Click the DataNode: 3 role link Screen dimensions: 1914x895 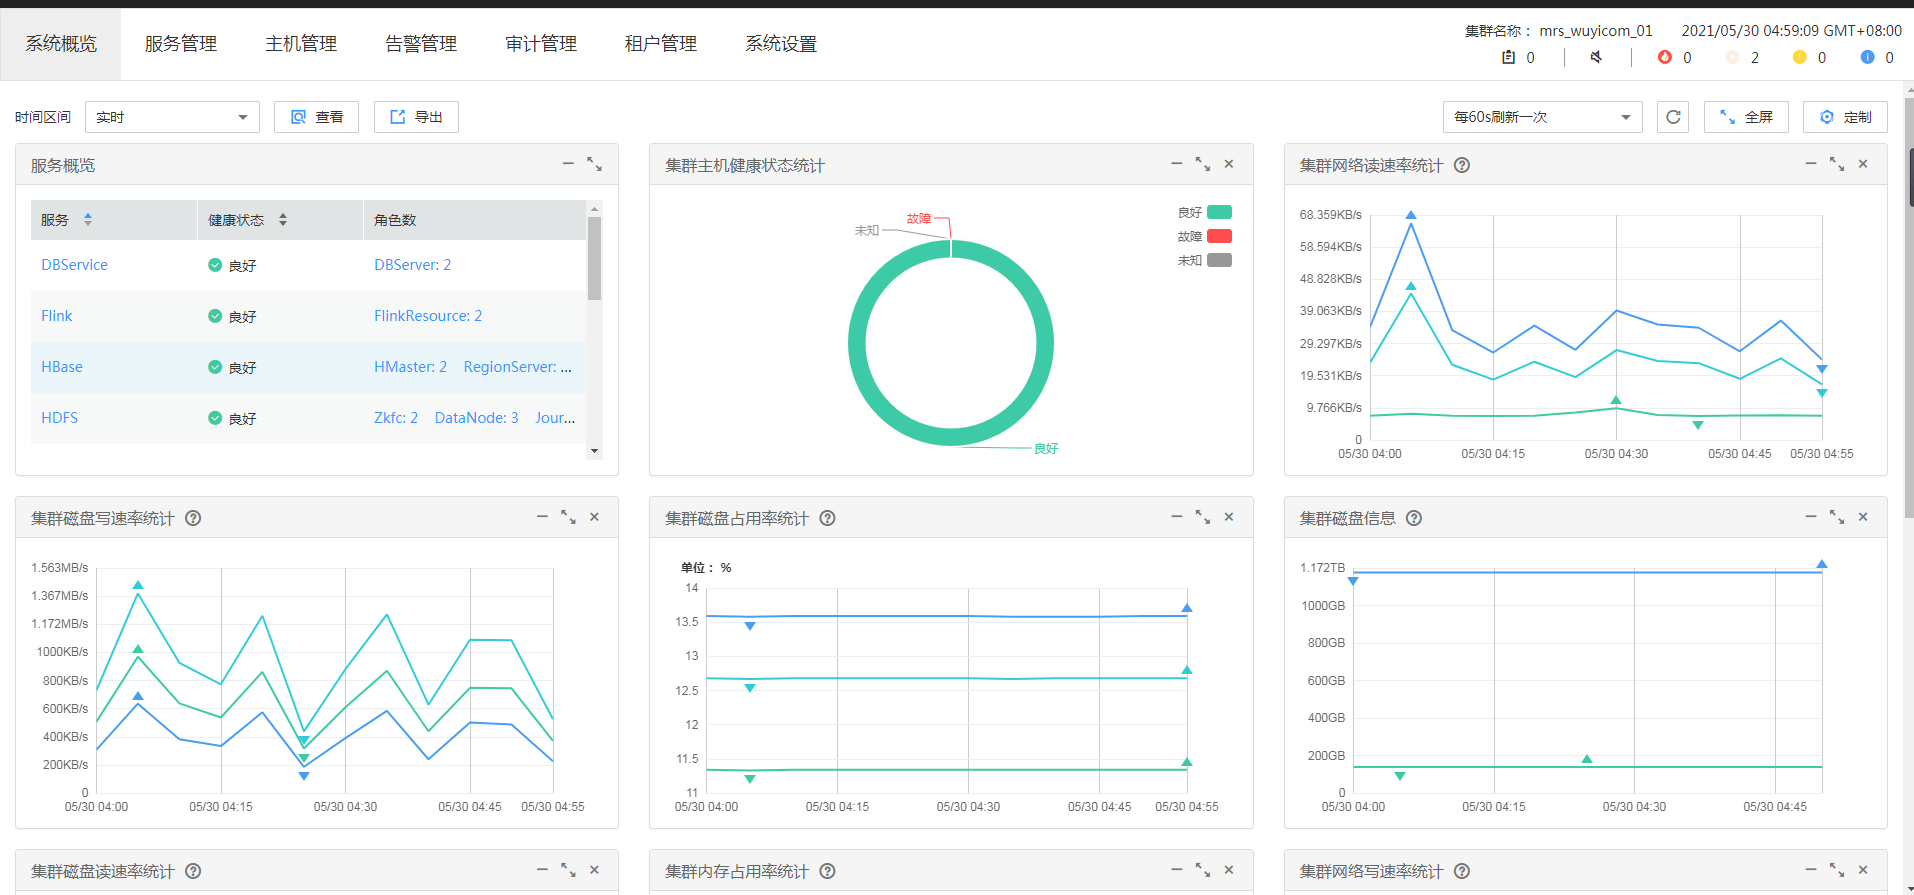coord(476,418)
